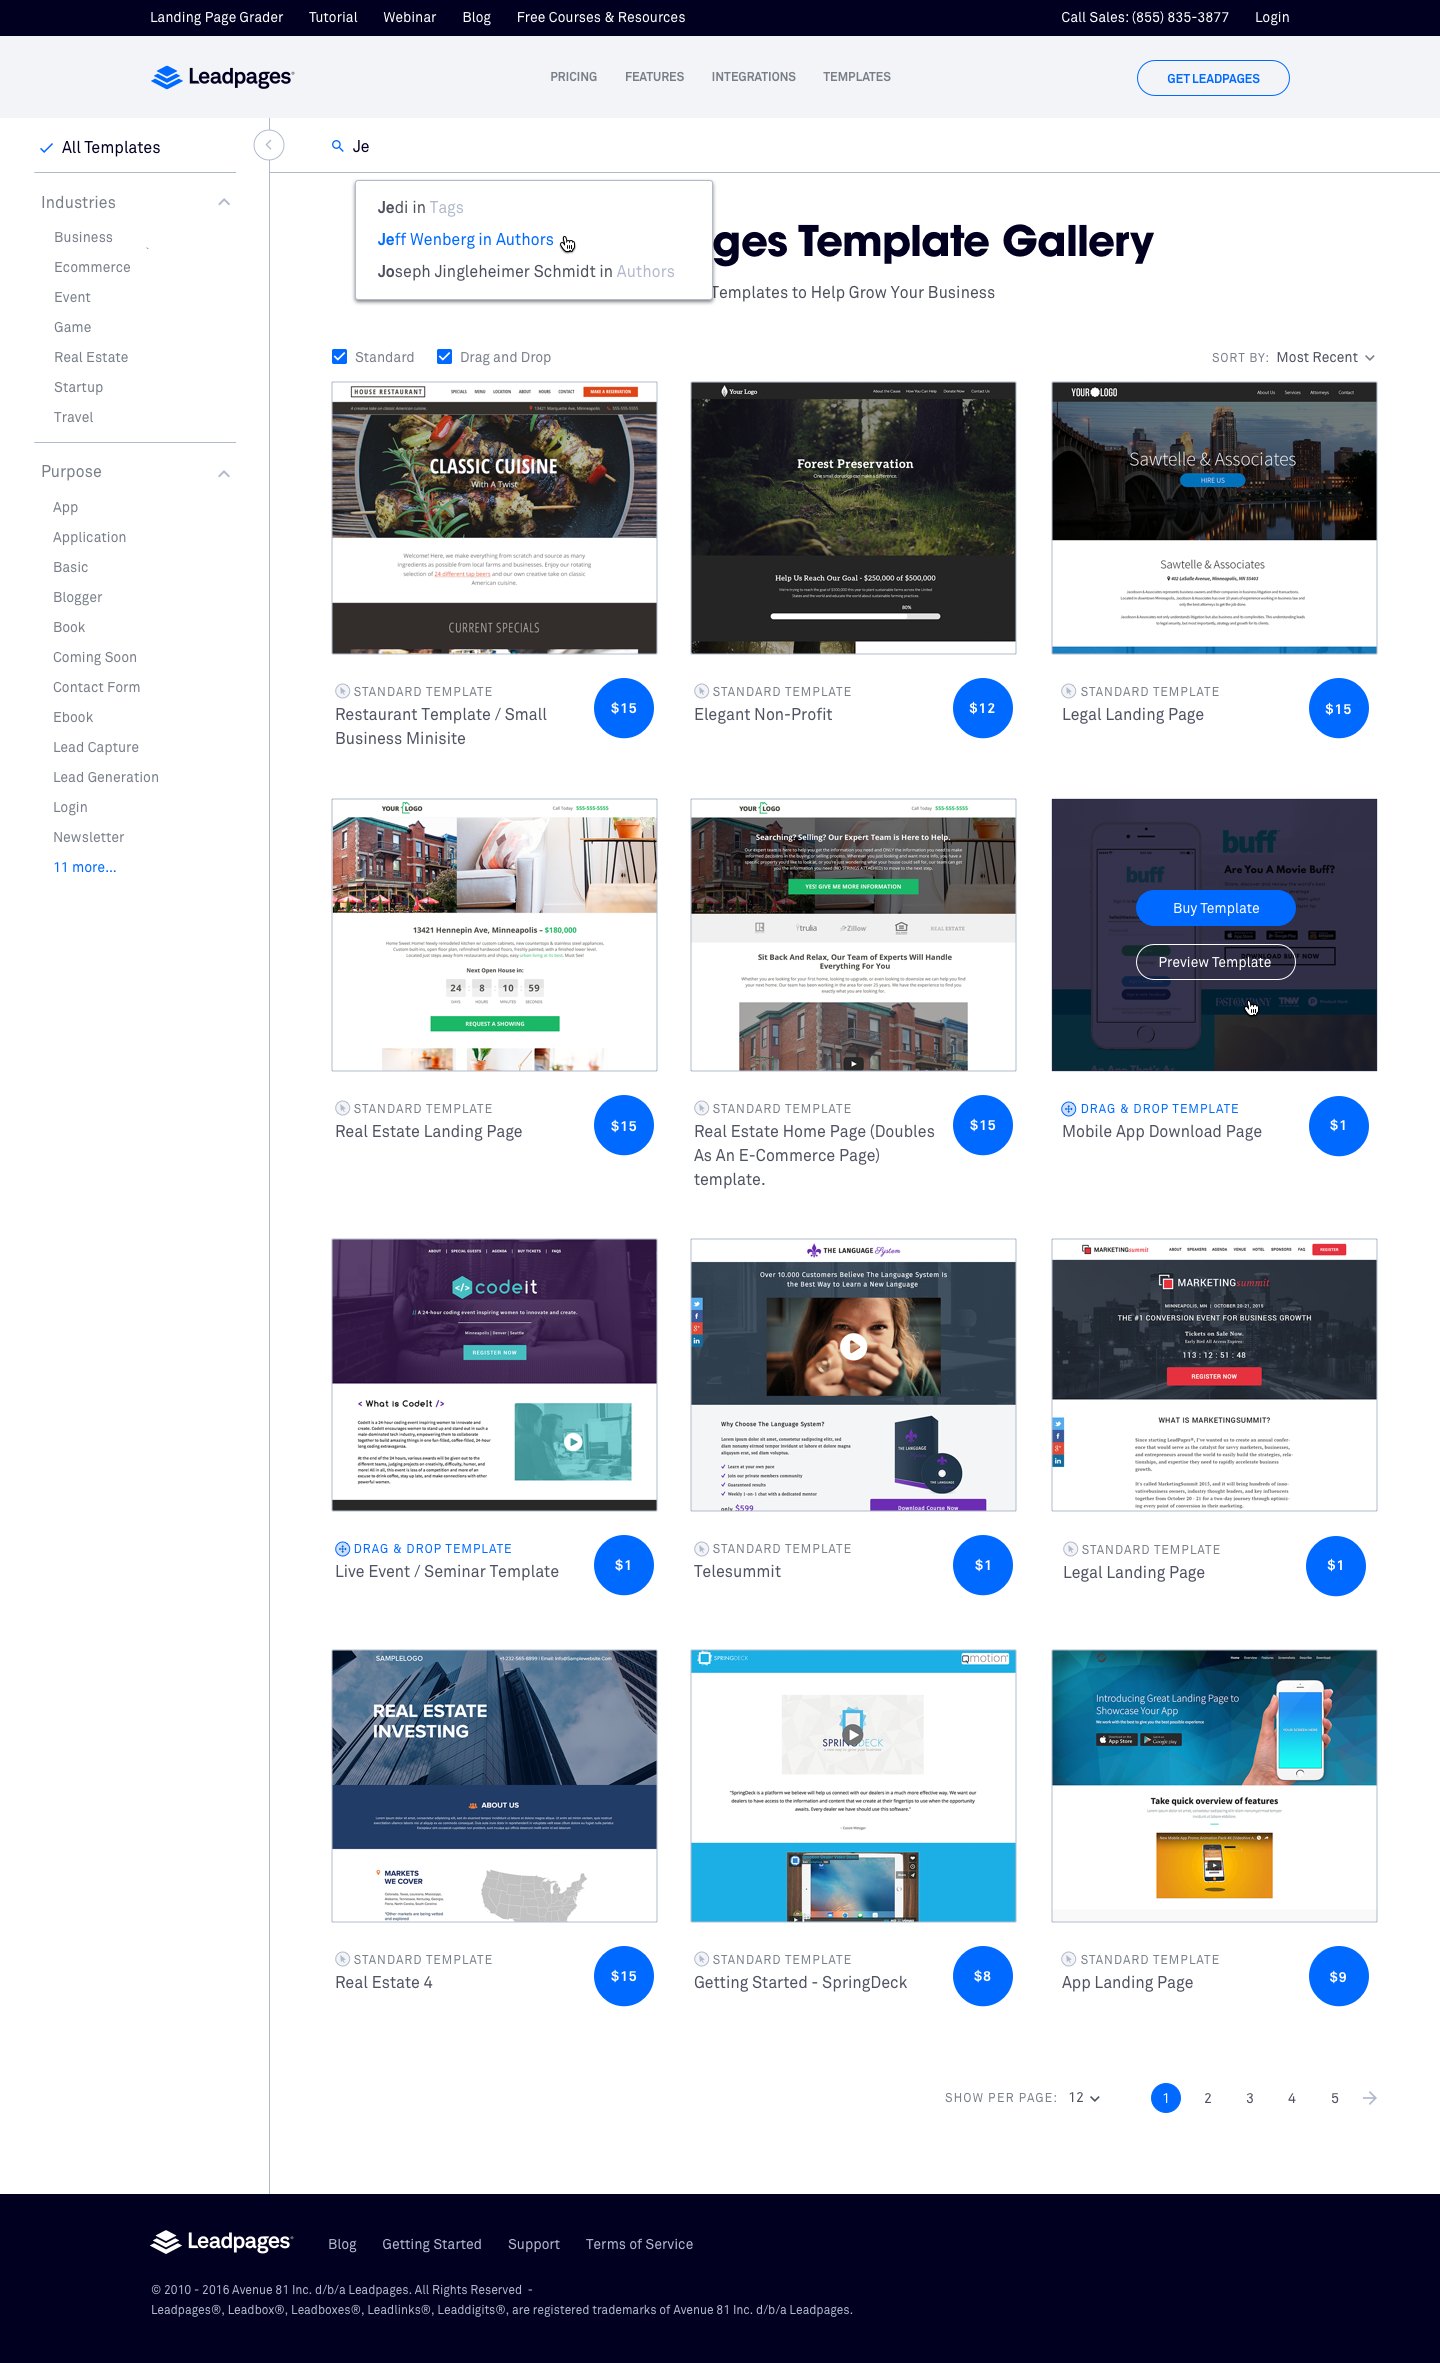1440x2363 pixels.
Task: Click the search magnifier icon
Action: tap(338, 146)
